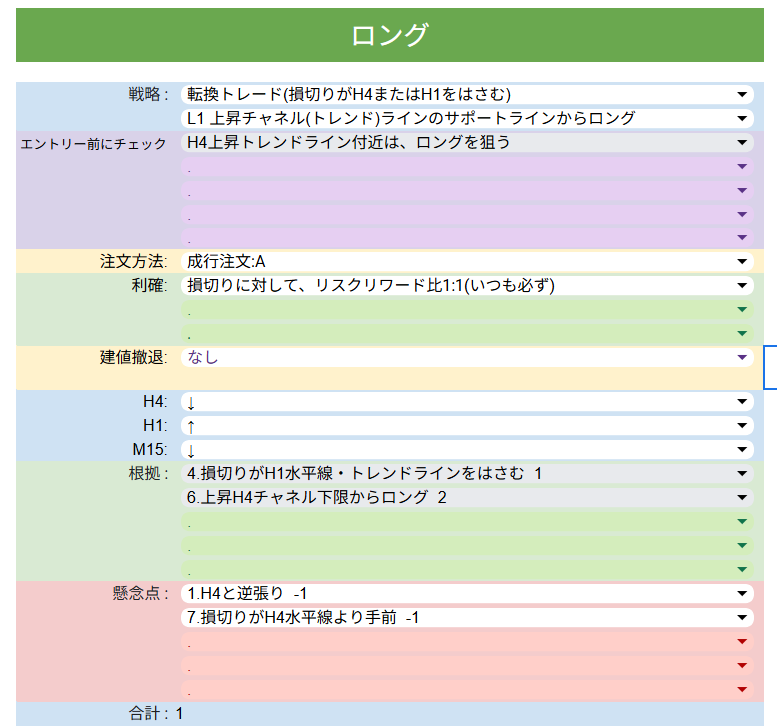Select the 建値撤退 label cell
Image resolution: width=777 pixels, height=727 pixels.
pyautogui.click(x=133, y=358)
